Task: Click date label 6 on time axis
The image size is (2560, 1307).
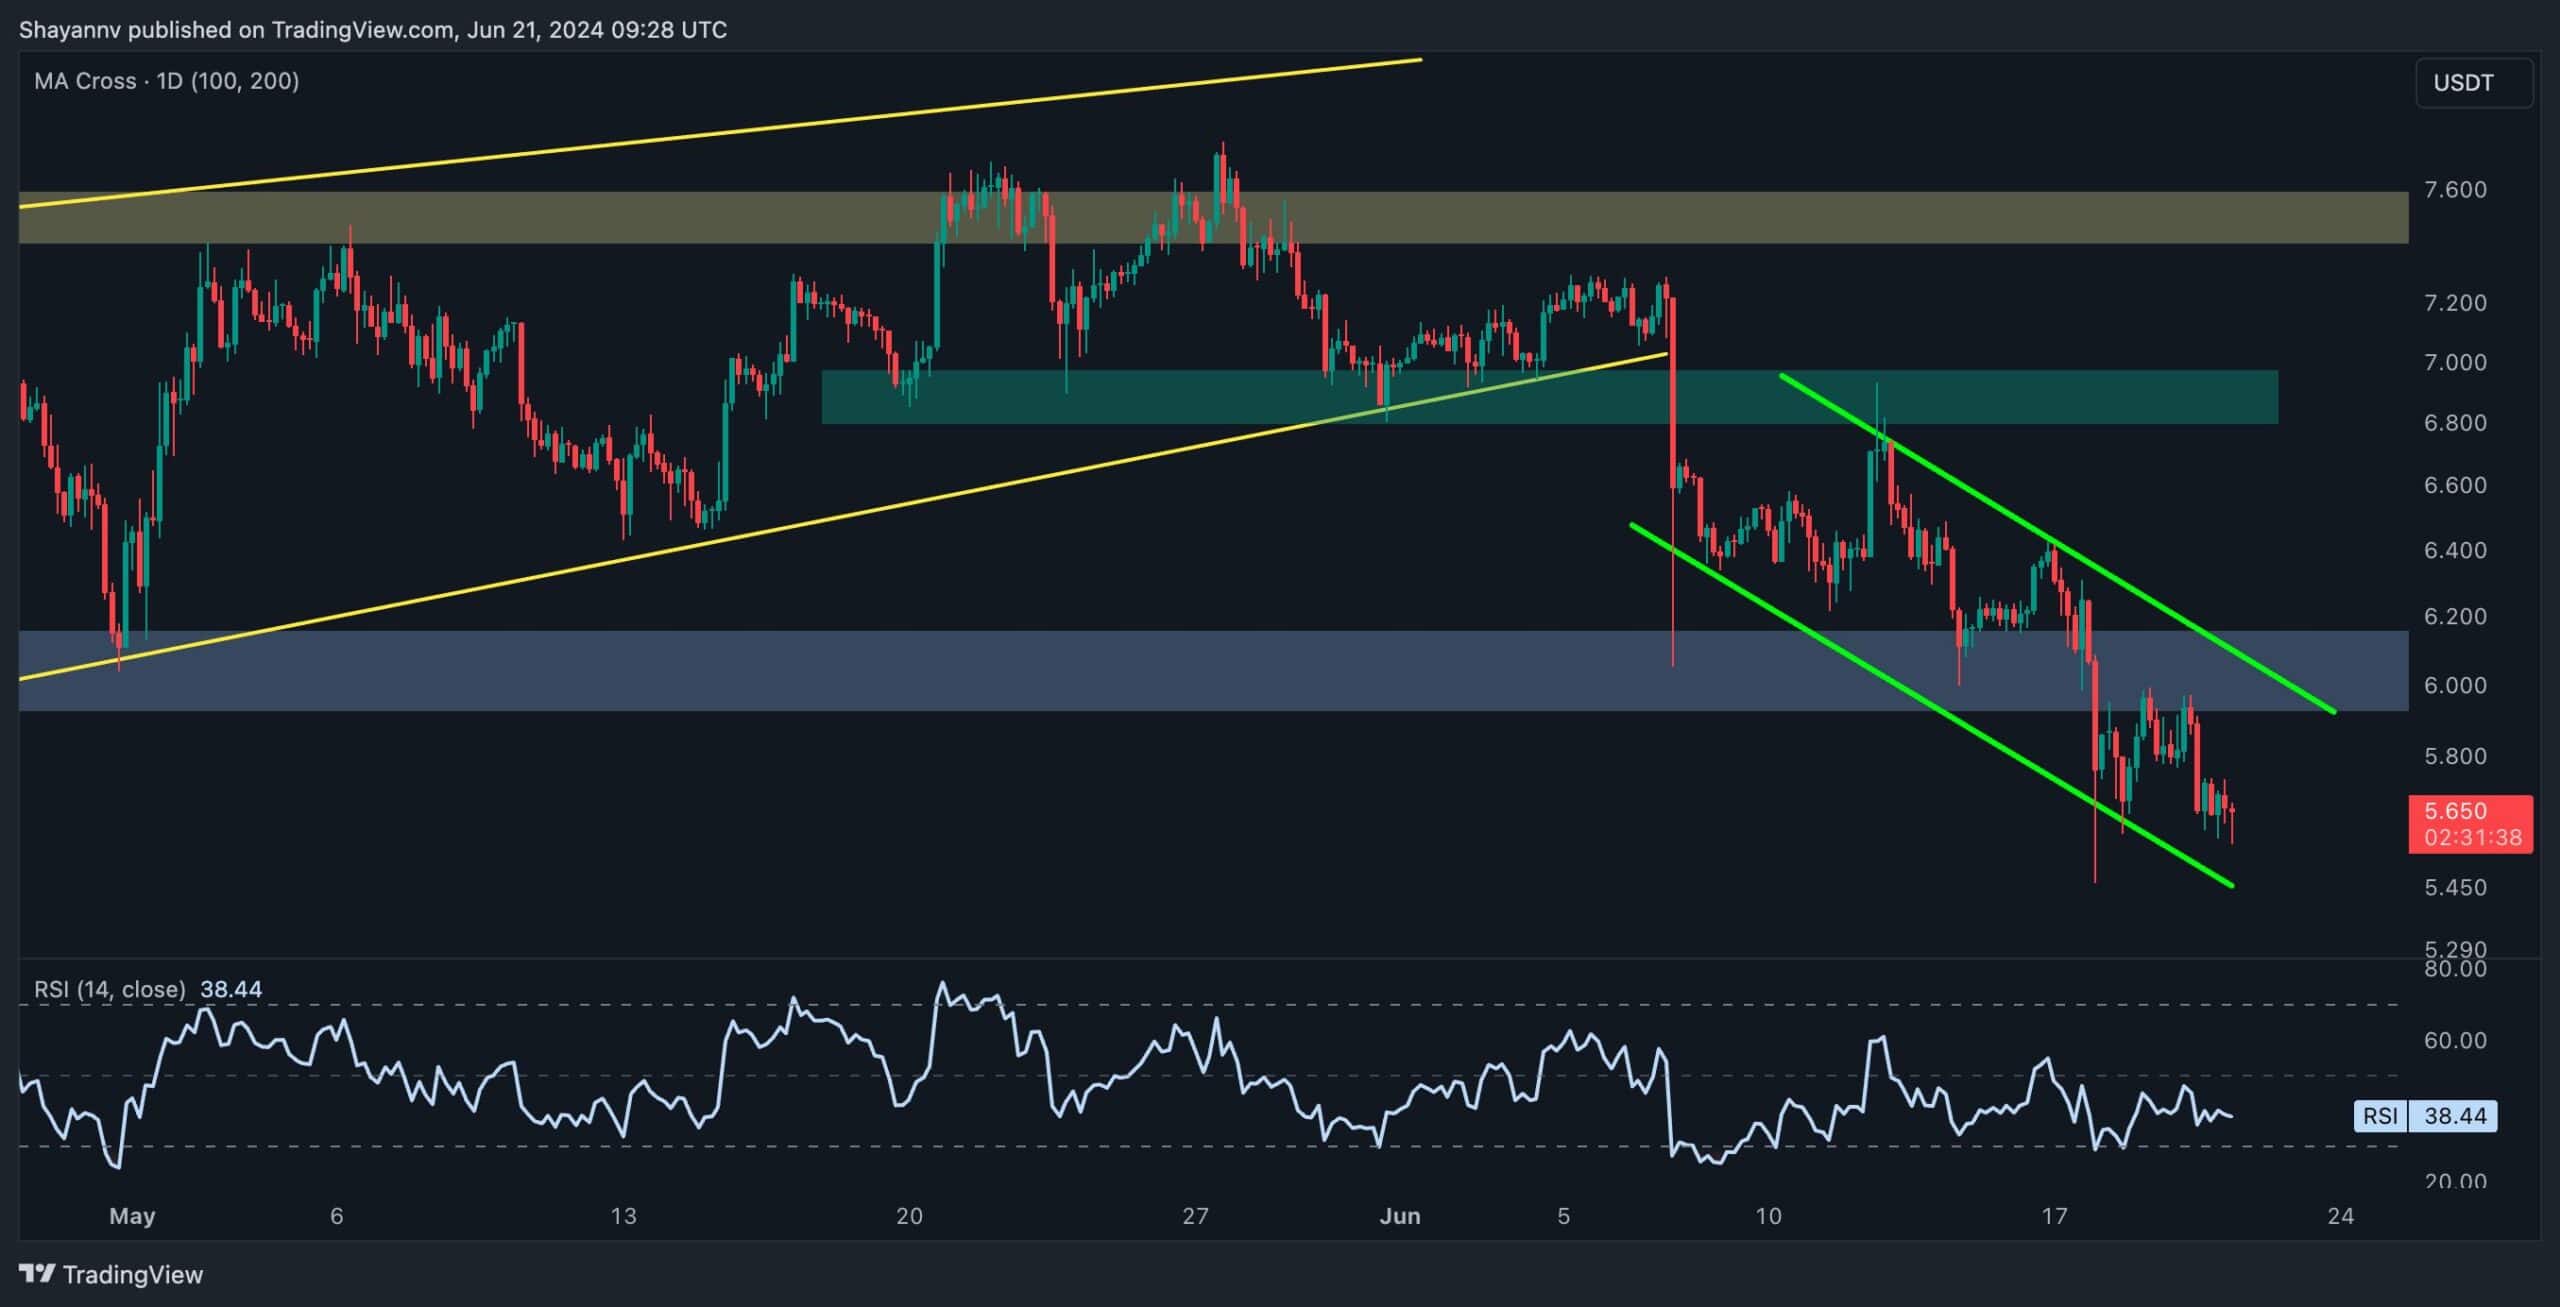Action: (x=337, y=1216)
